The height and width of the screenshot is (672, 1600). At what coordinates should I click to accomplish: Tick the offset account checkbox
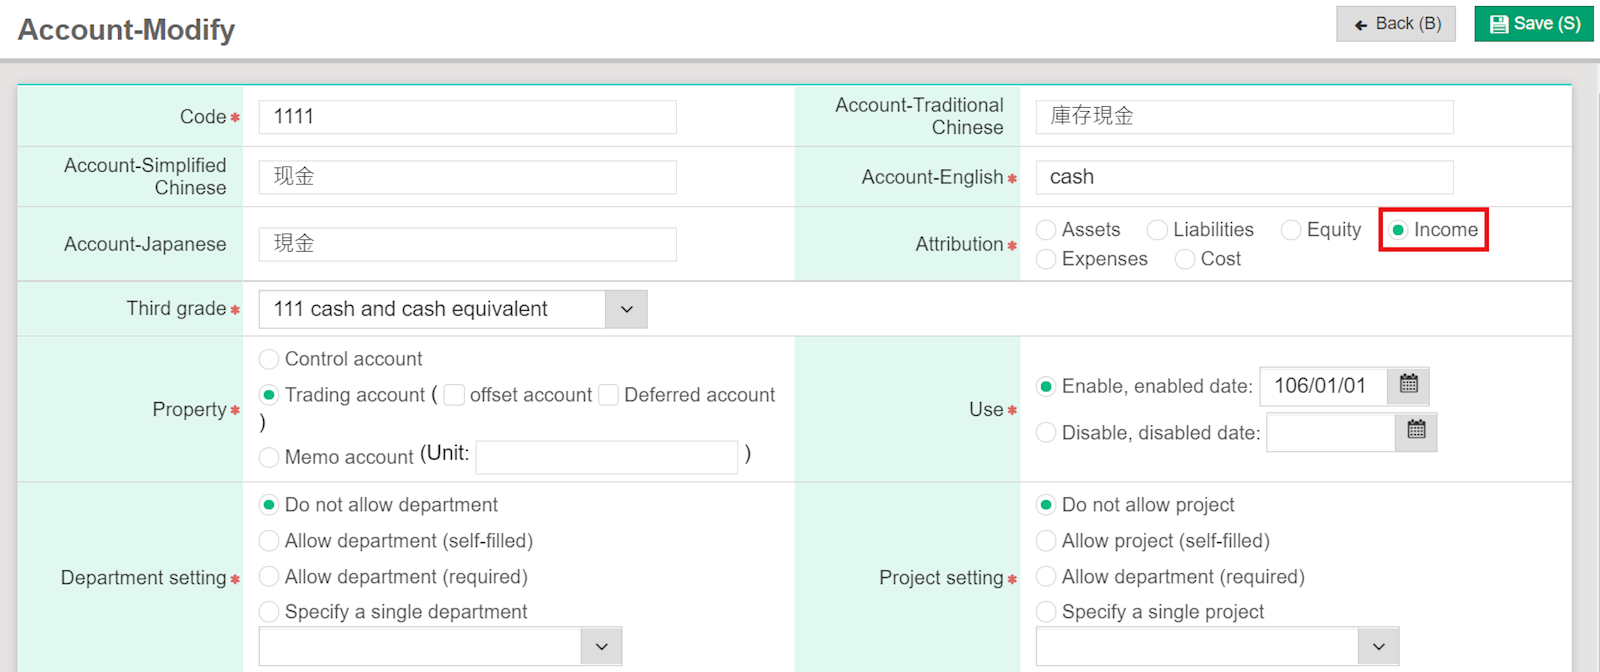454,395
